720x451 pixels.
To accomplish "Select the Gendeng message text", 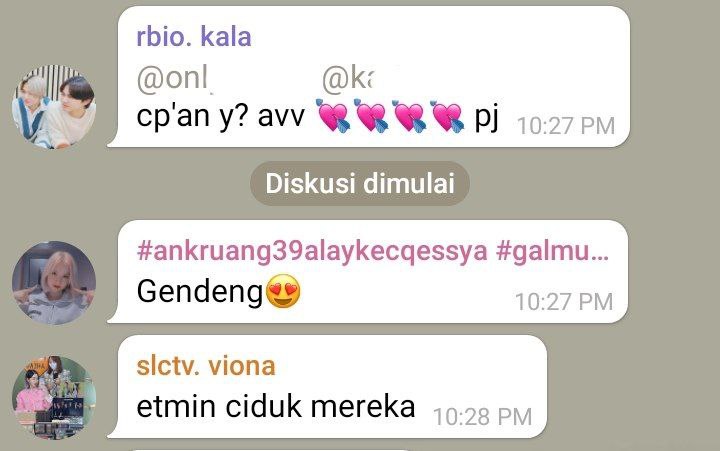I will [200, 292].
